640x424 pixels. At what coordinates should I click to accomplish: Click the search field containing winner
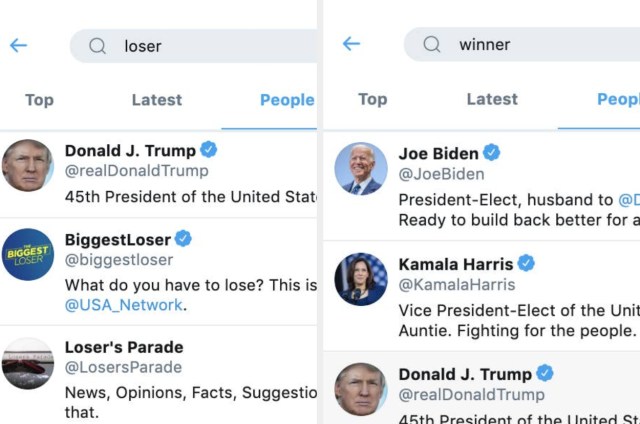(522, 44)
